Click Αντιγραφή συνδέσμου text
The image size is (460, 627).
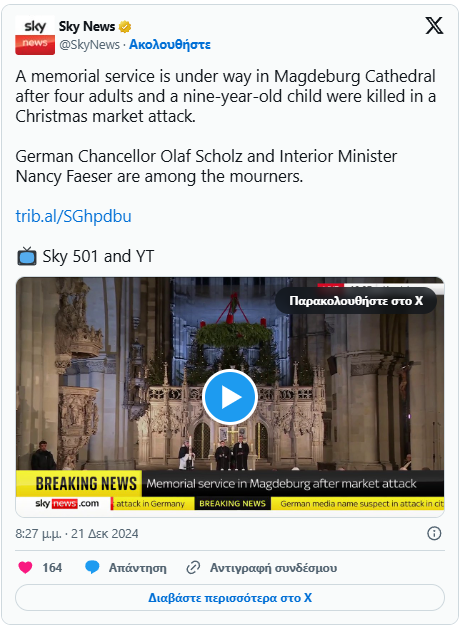click(274, 568)
